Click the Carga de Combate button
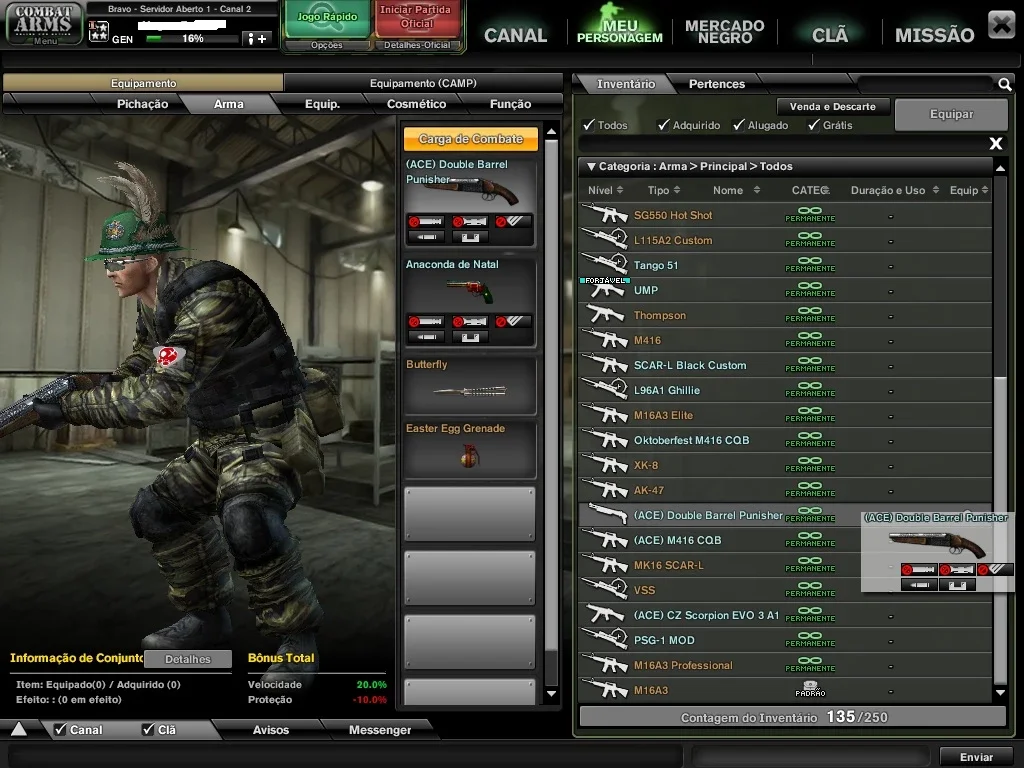 coord(471,138)
